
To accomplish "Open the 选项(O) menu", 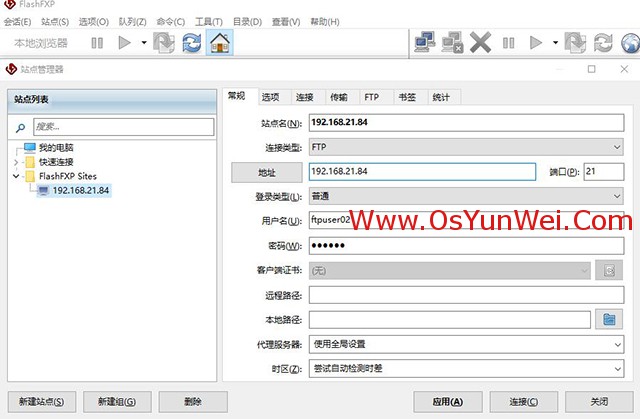I will [x=93, y=22].
